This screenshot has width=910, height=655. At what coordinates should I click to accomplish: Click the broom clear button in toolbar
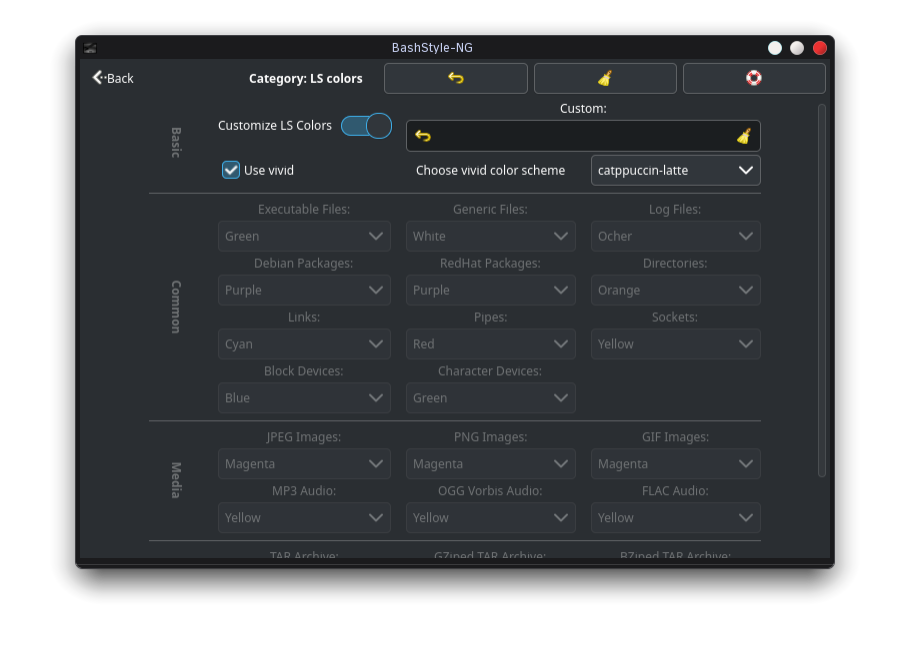click(605, 78)
